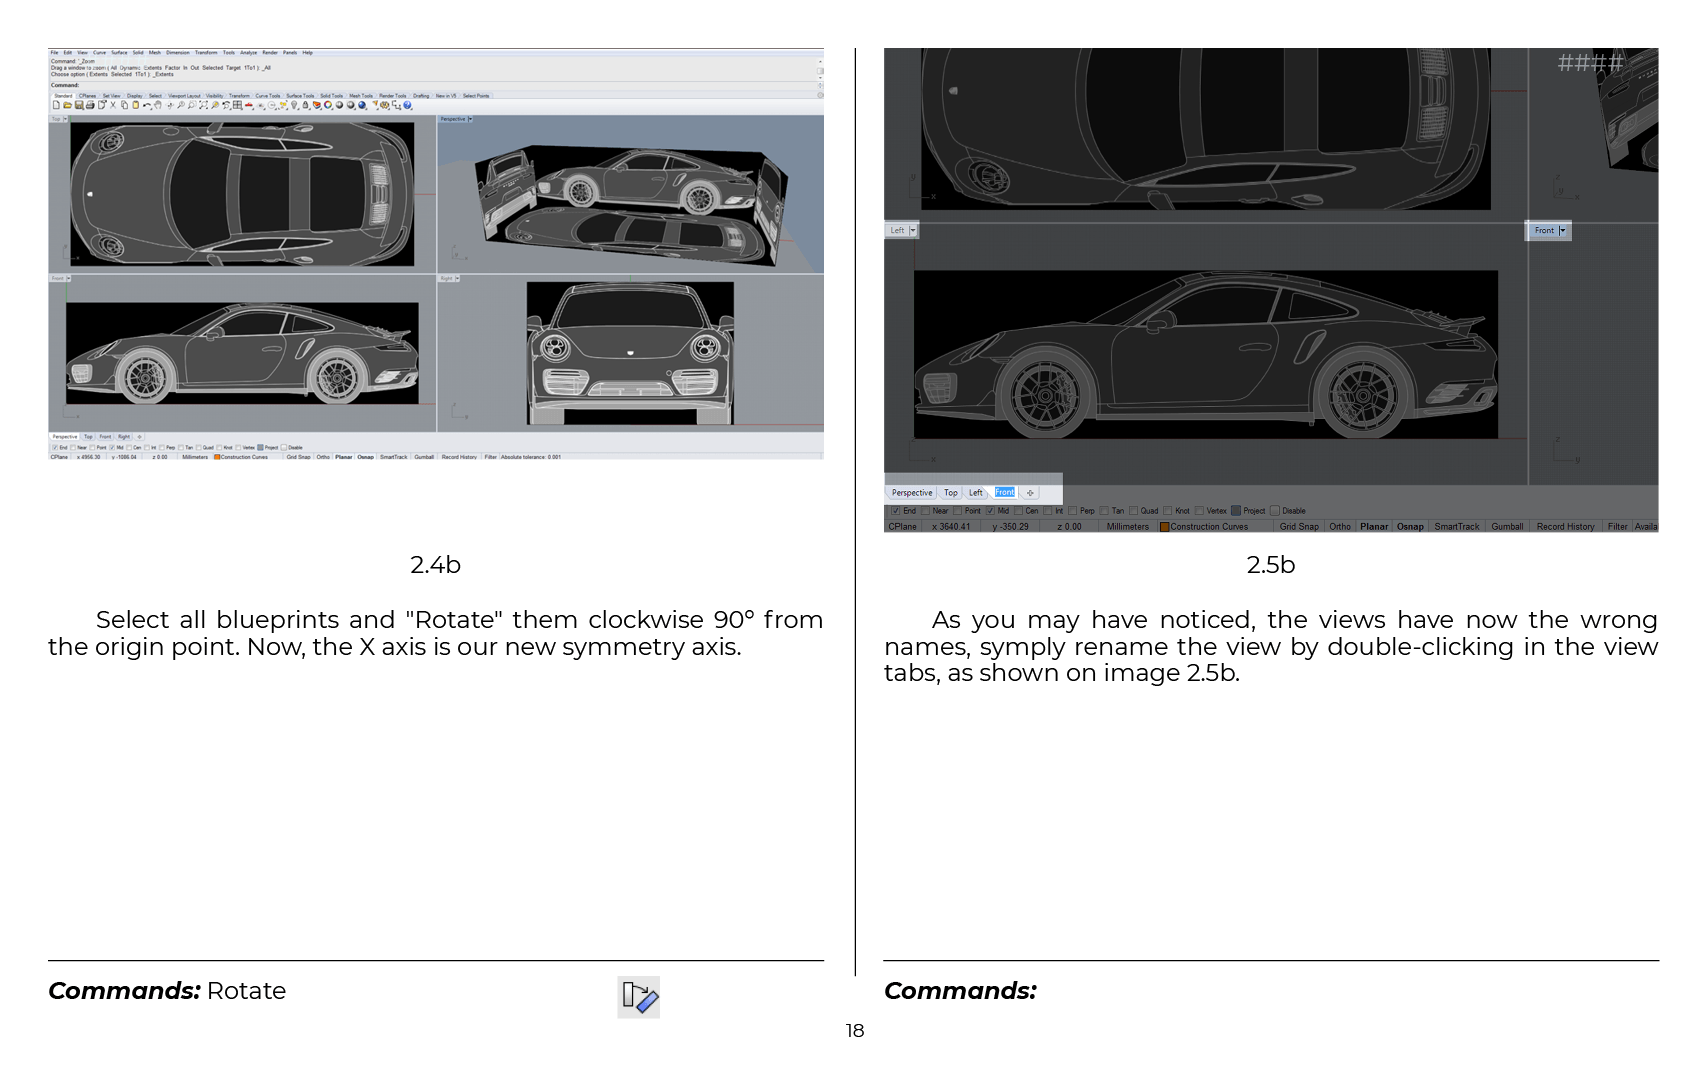Click the Open file folder icon
This screenshot has height=1067, width=1707.
click(x=67, y=105)
